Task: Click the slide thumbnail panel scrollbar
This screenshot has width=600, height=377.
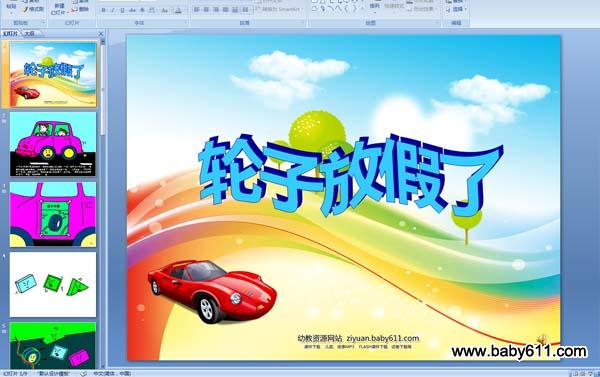Action: pos(102,88)
